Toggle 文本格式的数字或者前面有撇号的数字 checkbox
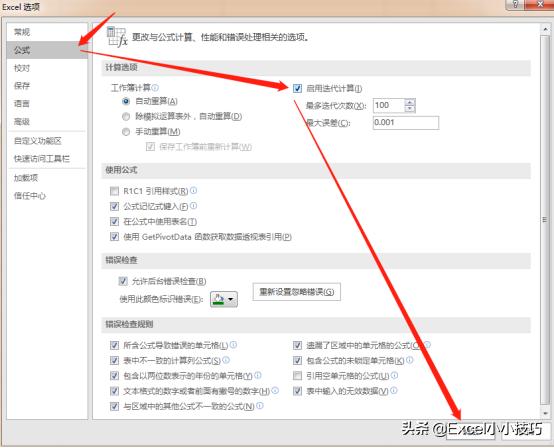 click(114, 391)
